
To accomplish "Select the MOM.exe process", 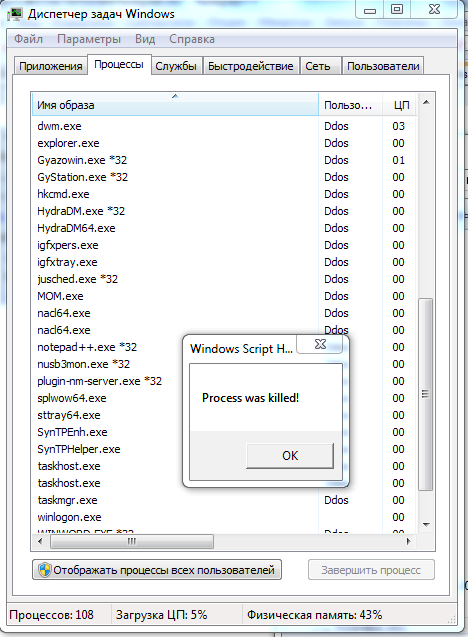I will pyautogui.click(x=224, y=297).
